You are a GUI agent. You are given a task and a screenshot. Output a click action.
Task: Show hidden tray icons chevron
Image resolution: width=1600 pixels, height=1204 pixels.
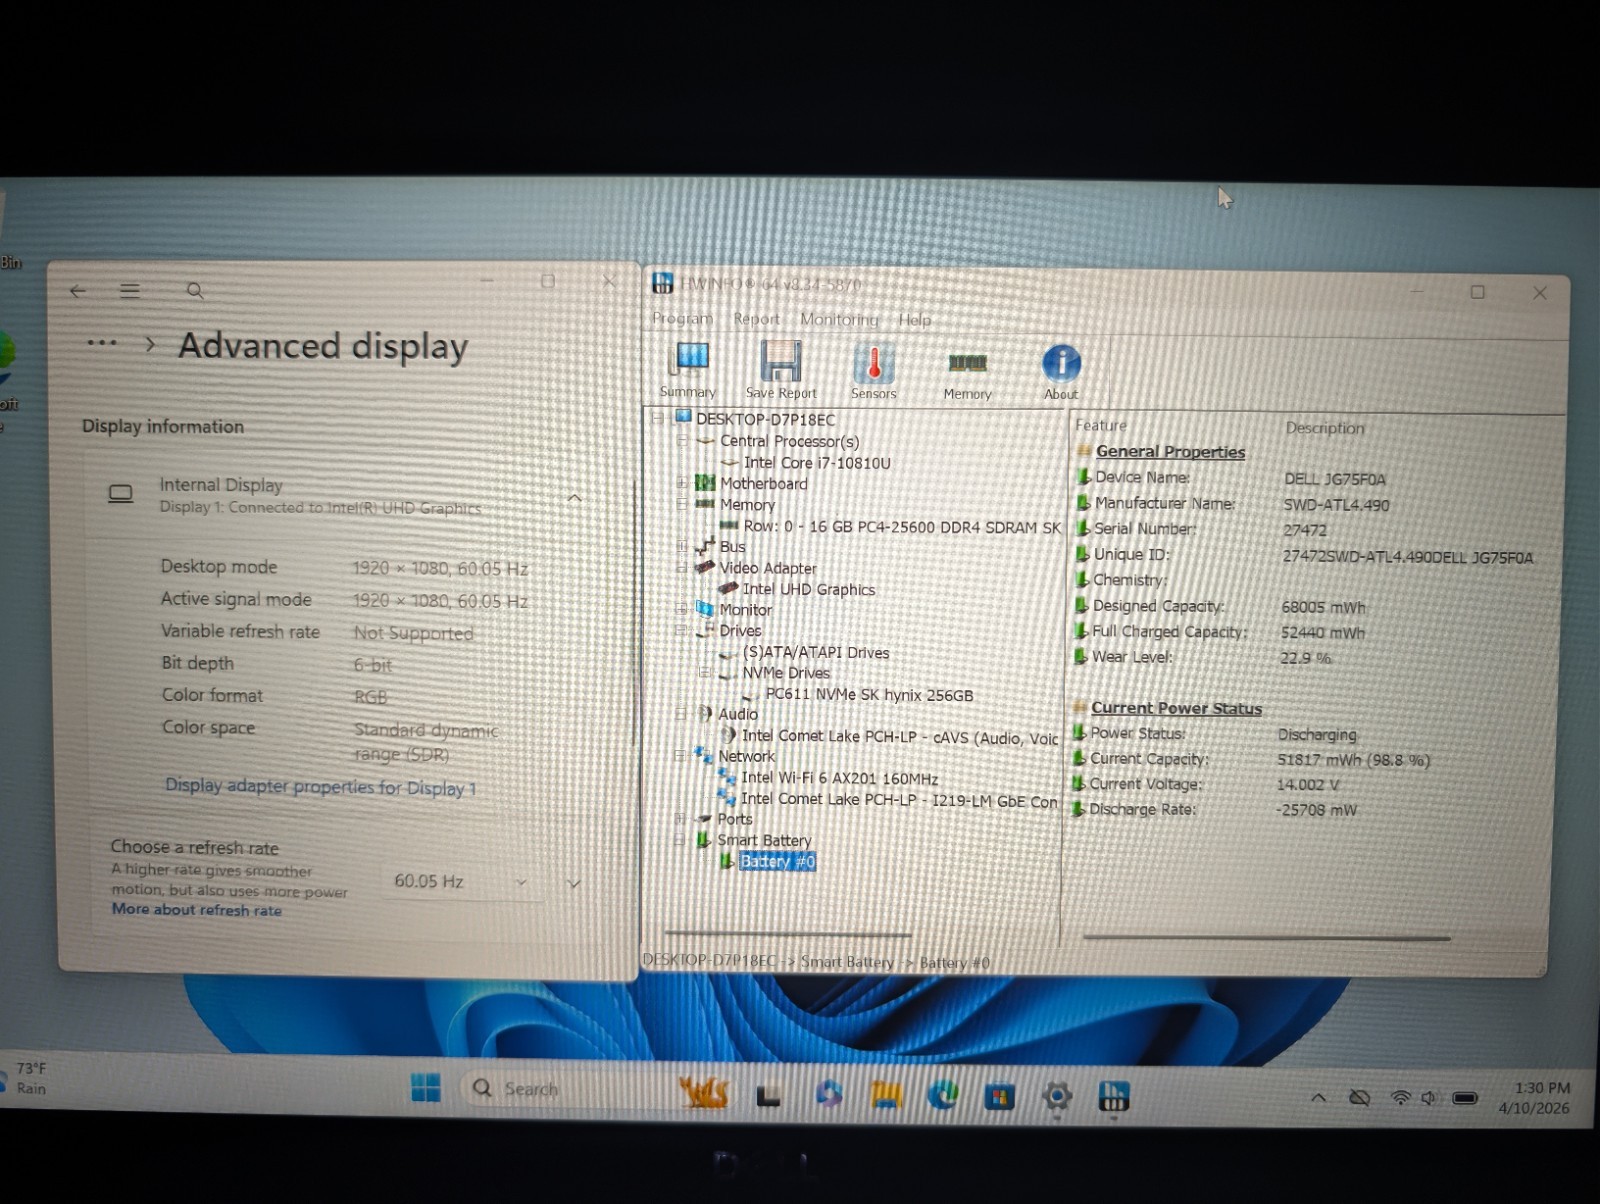pos(1319,1098)
